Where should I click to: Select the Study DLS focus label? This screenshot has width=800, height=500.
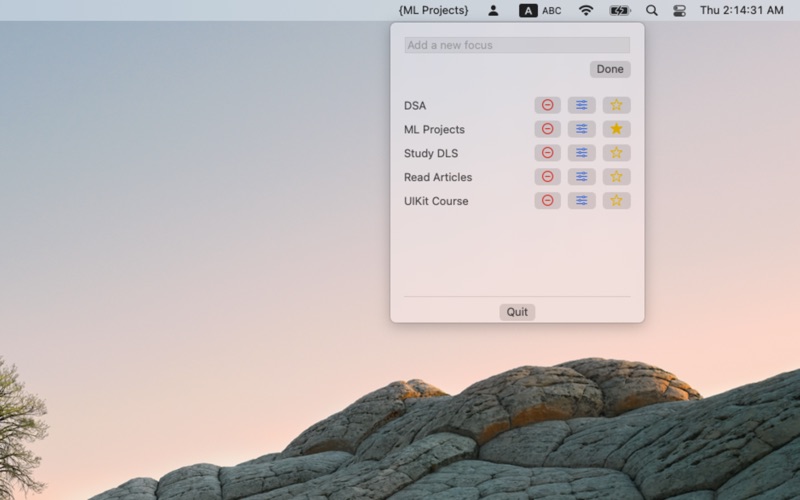point(431,154)
